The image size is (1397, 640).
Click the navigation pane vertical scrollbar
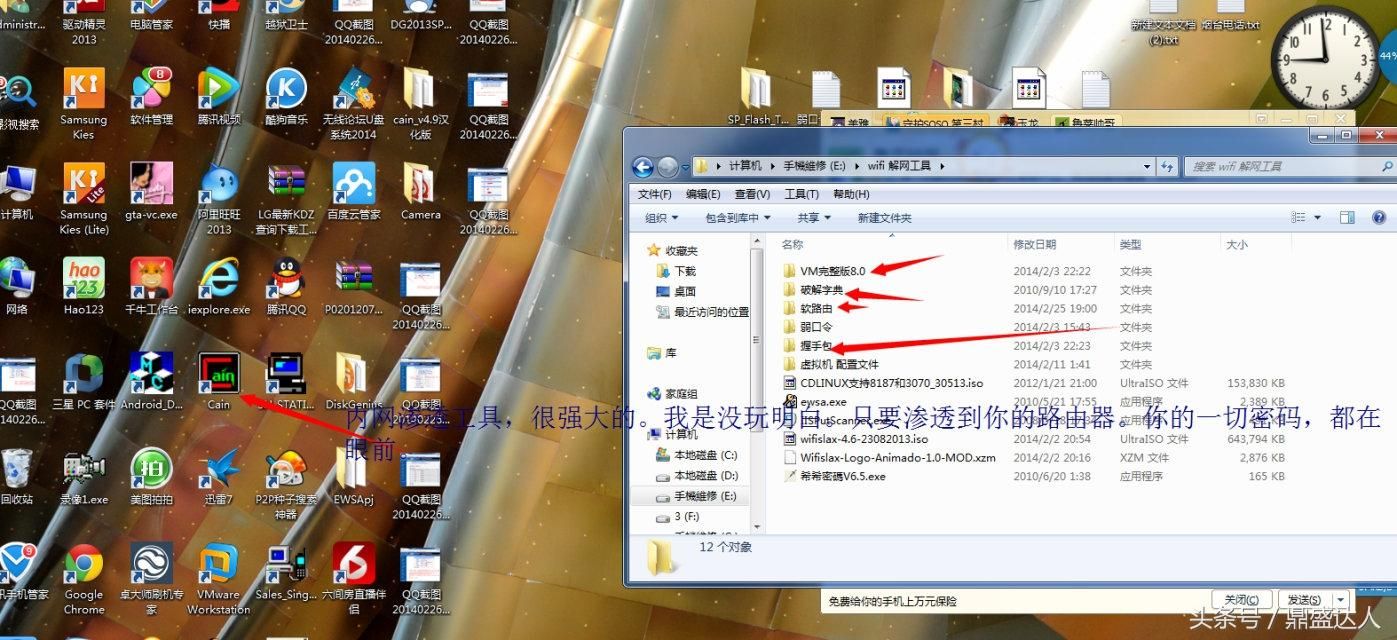tap(758, 383)
